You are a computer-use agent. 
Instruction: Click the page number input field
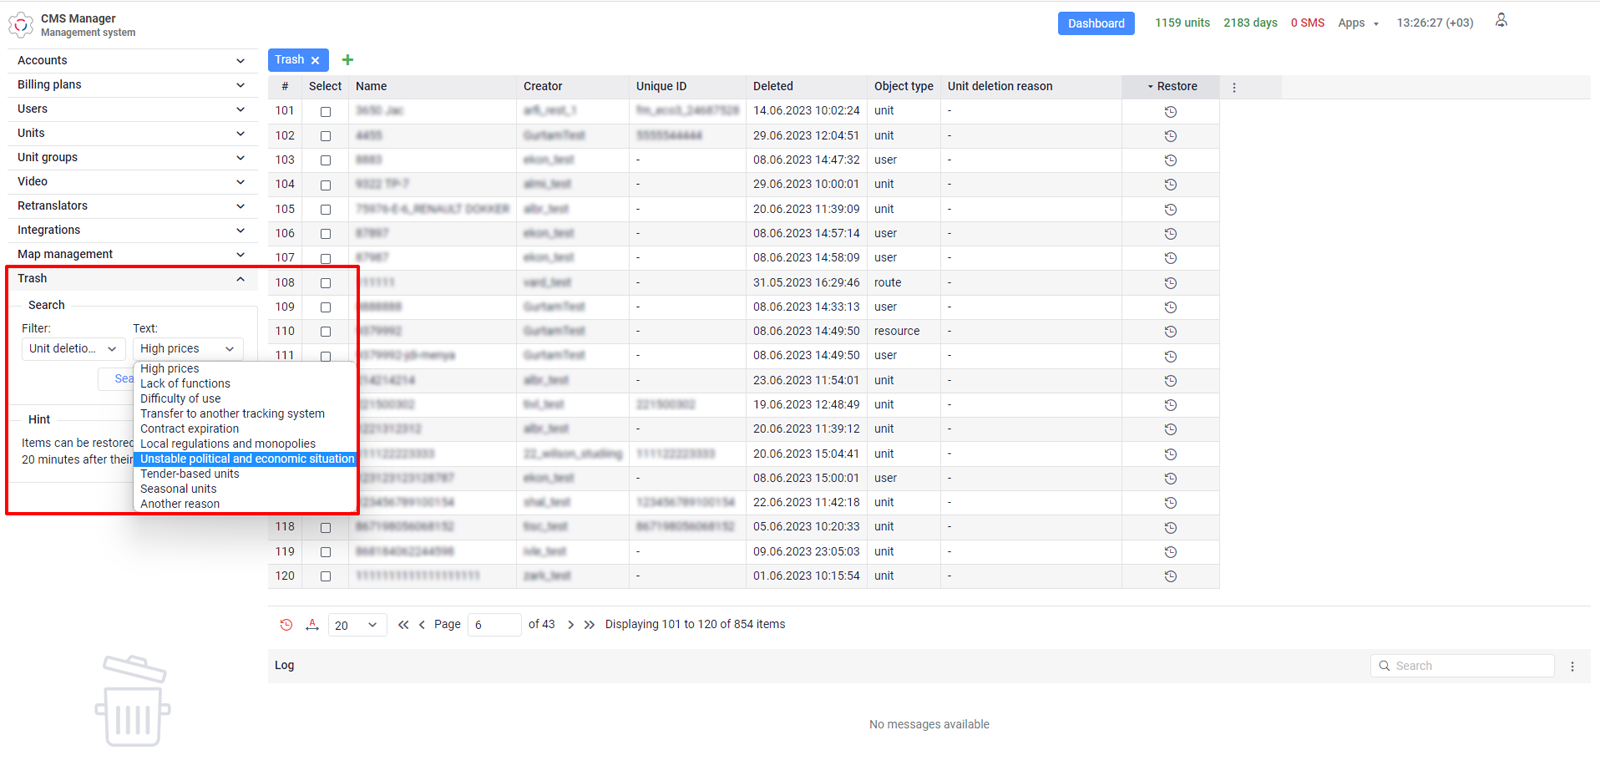[494, 625]
